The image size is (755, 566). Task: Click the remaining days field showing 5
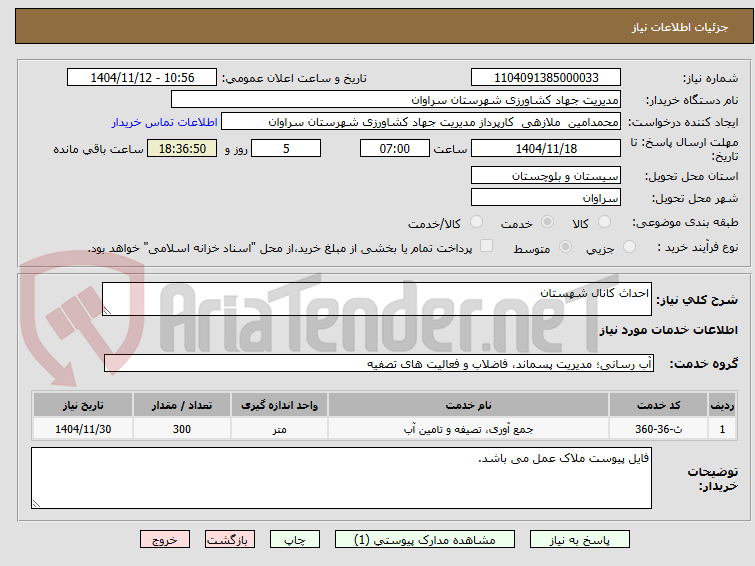click(x=286, y=148)
